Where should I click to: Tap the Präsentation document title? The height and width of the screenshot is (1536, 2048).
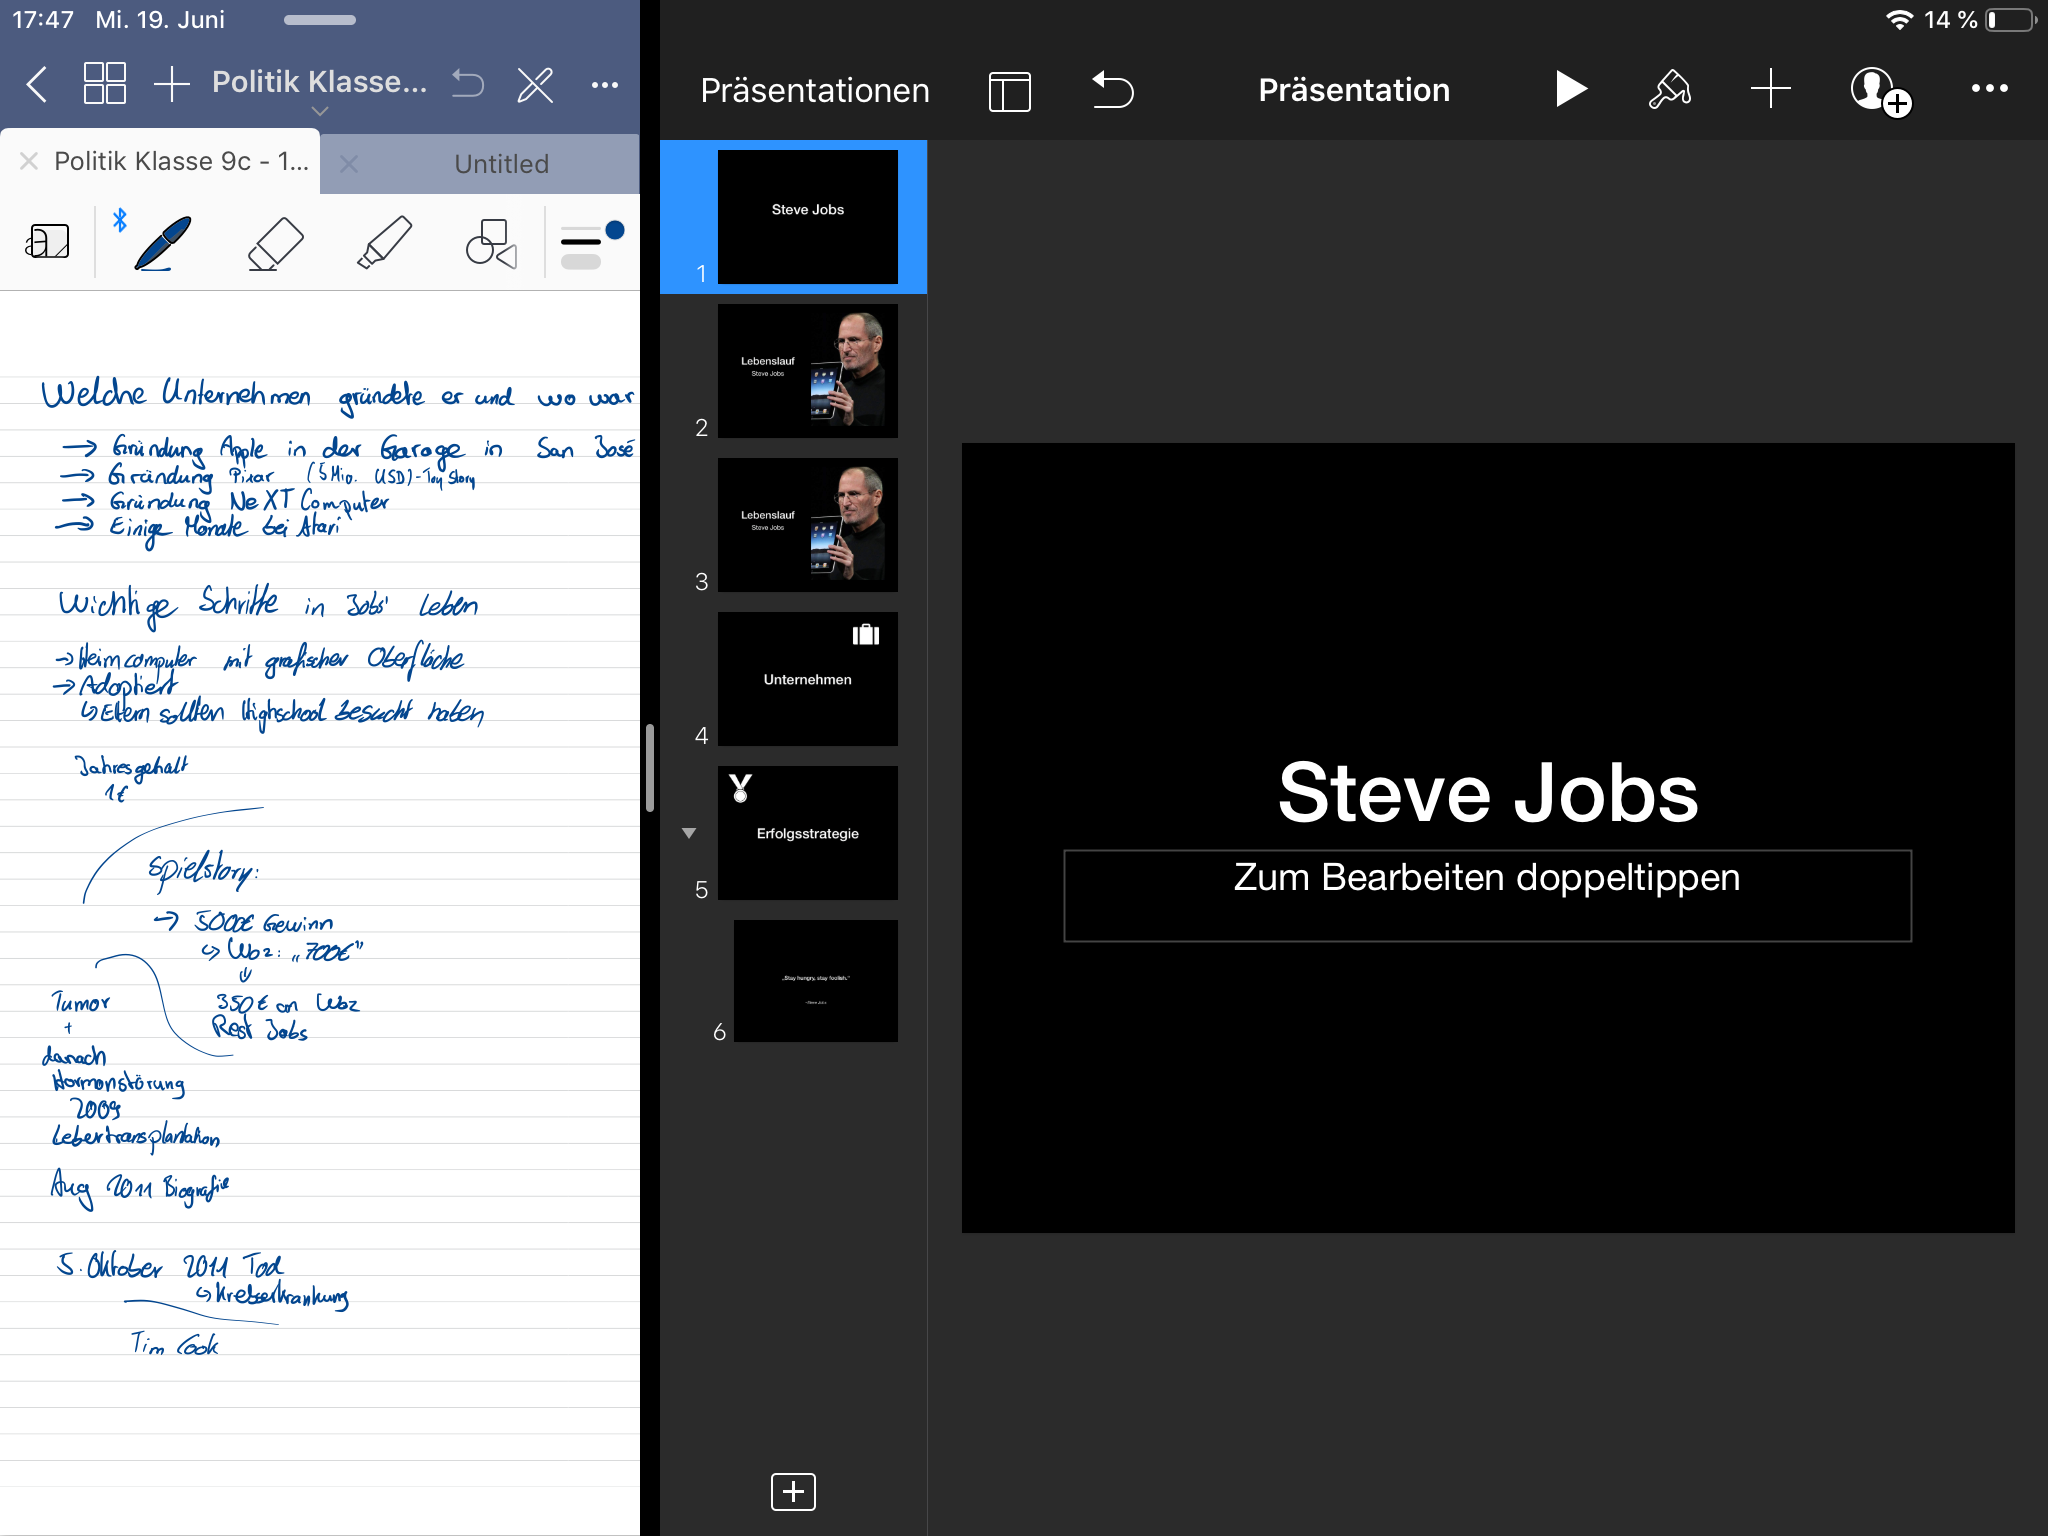(x=1354, y=90)
